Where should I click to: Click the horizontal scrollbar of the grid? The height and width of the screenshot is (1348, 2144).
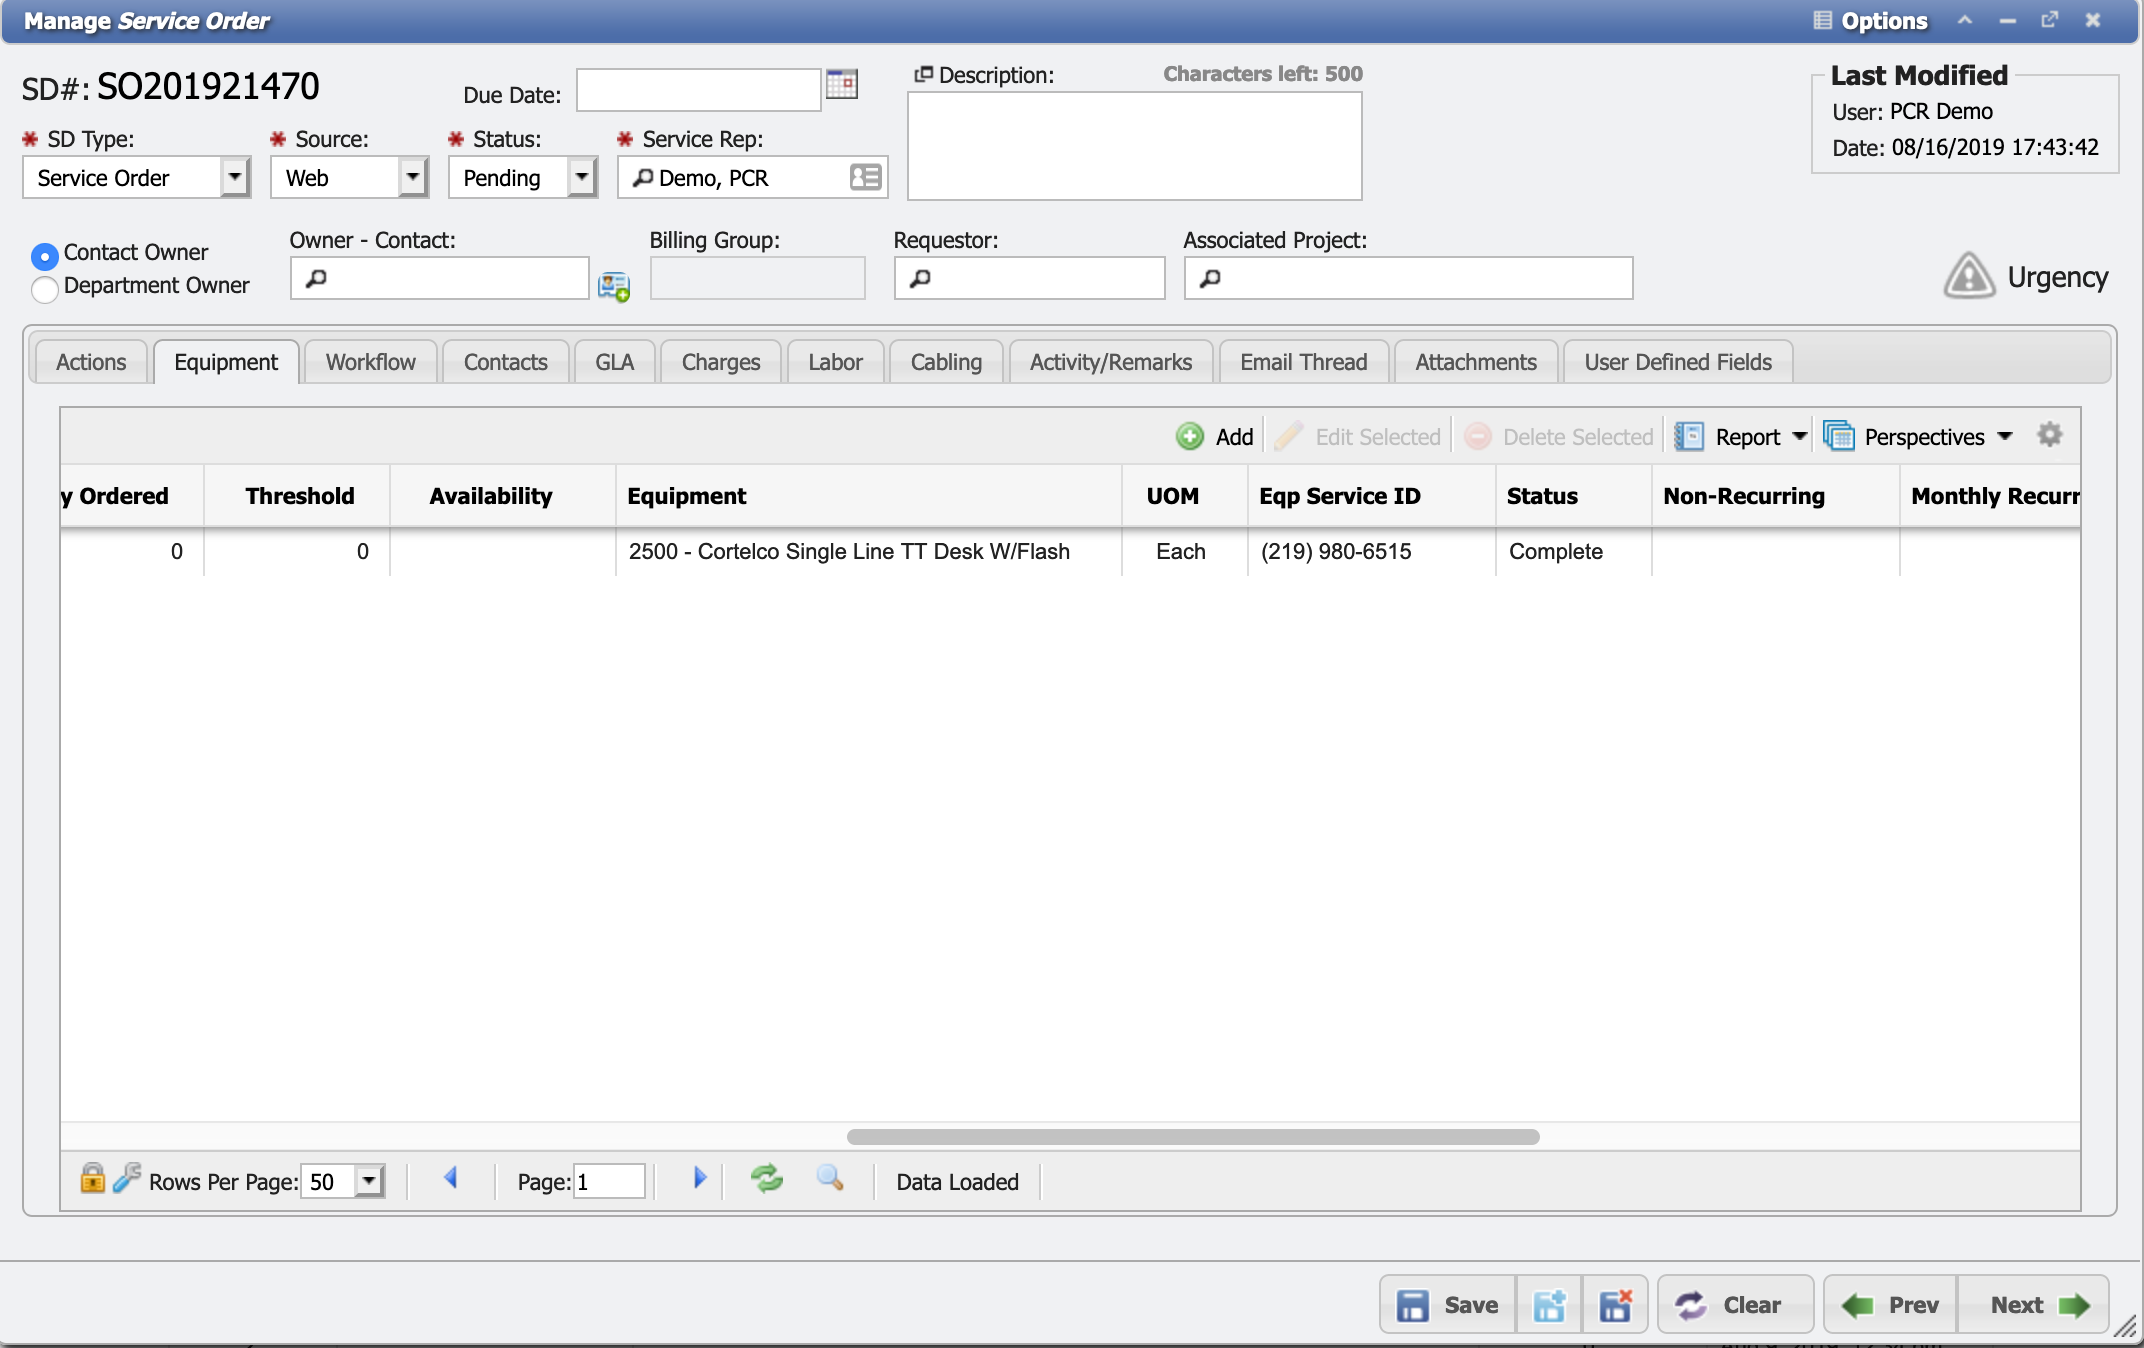click(1192, 1137)
